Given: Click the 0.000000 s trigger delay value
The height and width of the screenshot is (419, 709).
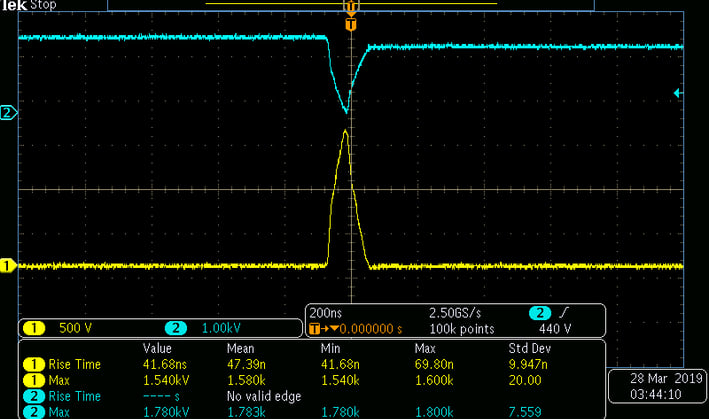Looking at the screenshot, I should [x=371, y=329].
